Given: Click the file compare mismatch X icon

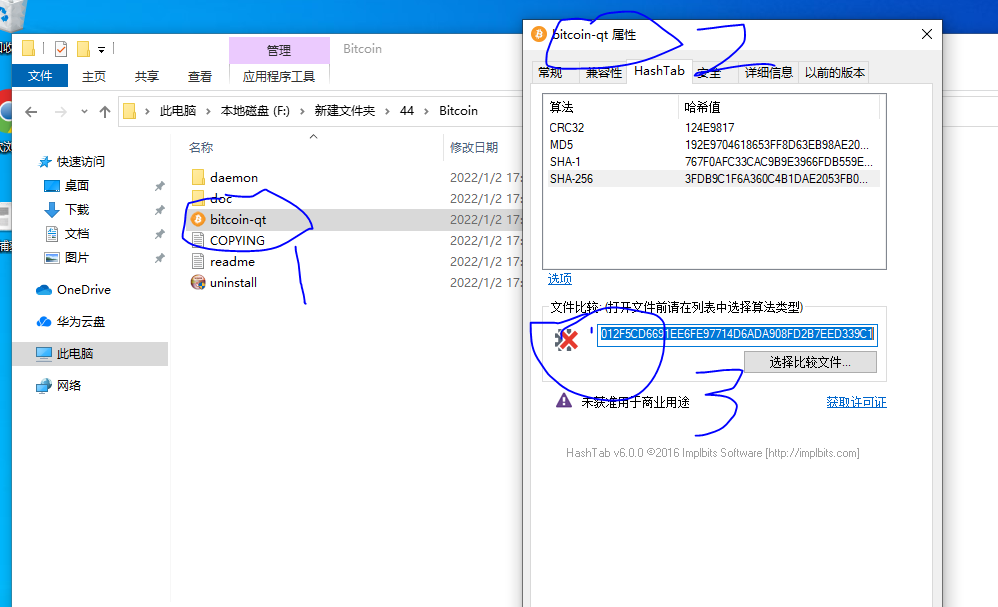Looking at the screenshot, I should pyautogui.click(x=566, y=340).
